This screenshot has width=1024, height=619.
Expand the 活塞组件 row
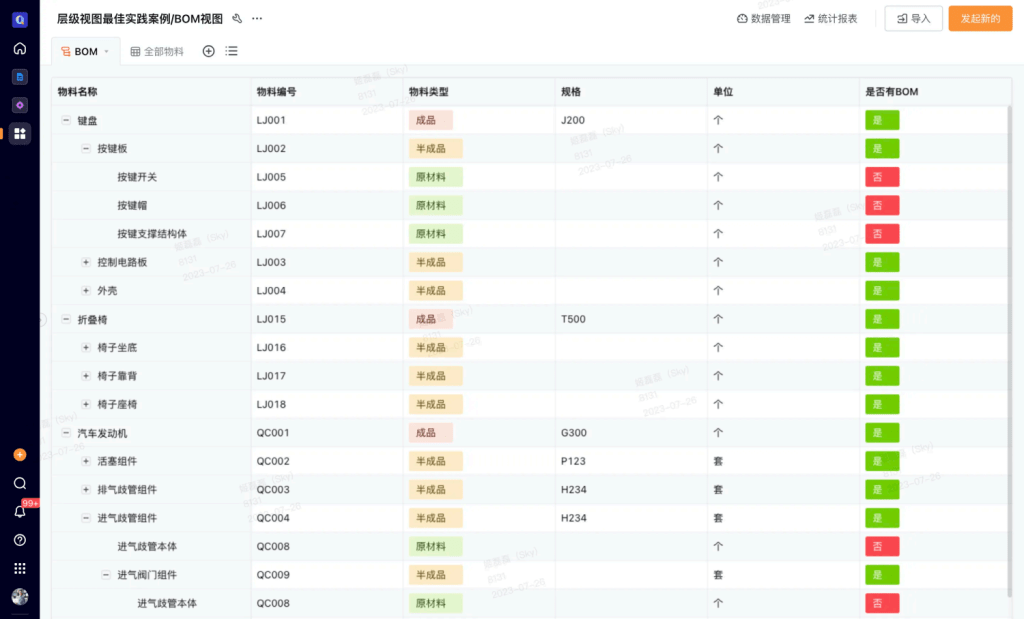tap(86, 461)
